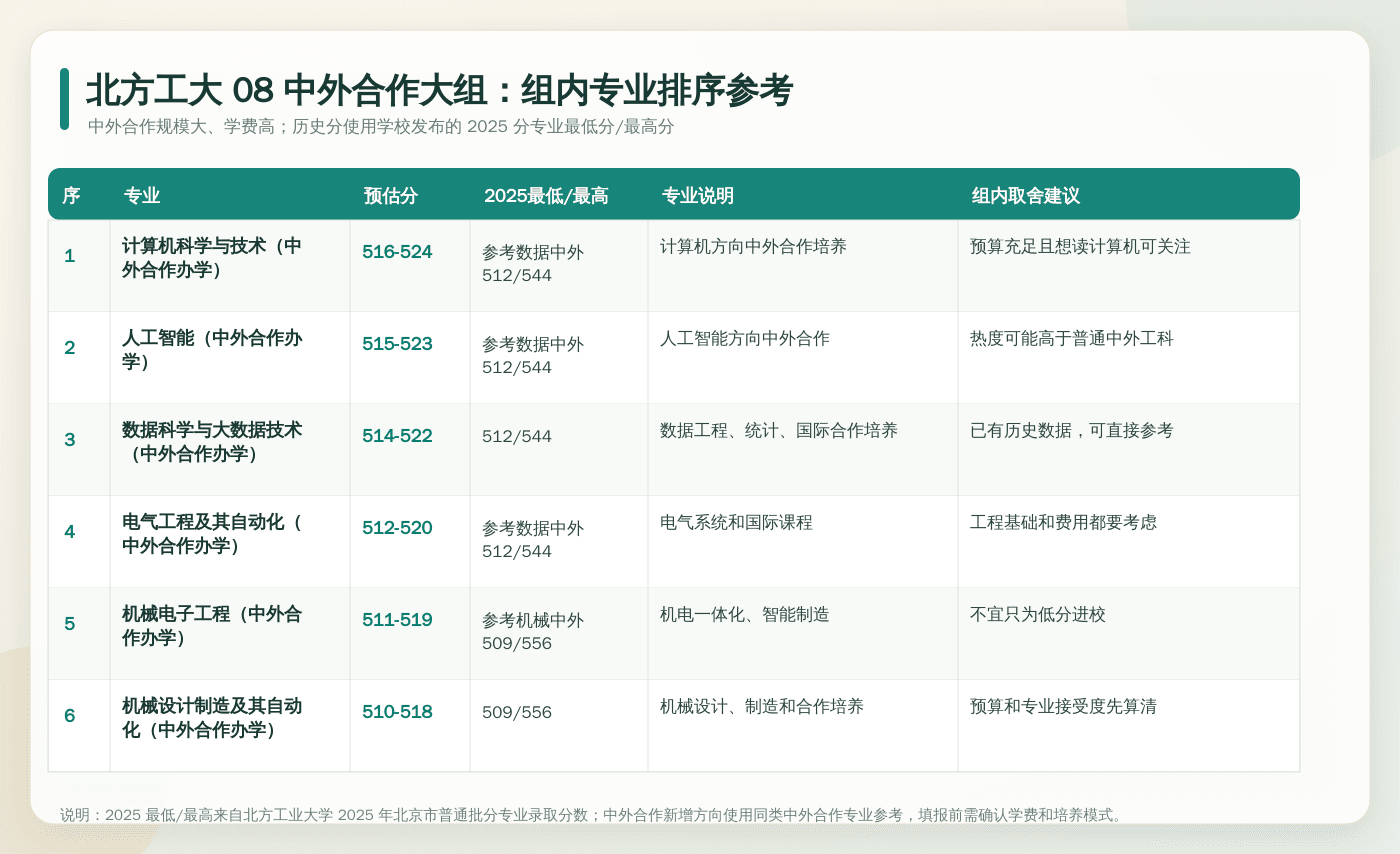Select 计算机科学与技术（中外合作办学） cell
Screen dimensions: 1400x854
pos(230,266)
